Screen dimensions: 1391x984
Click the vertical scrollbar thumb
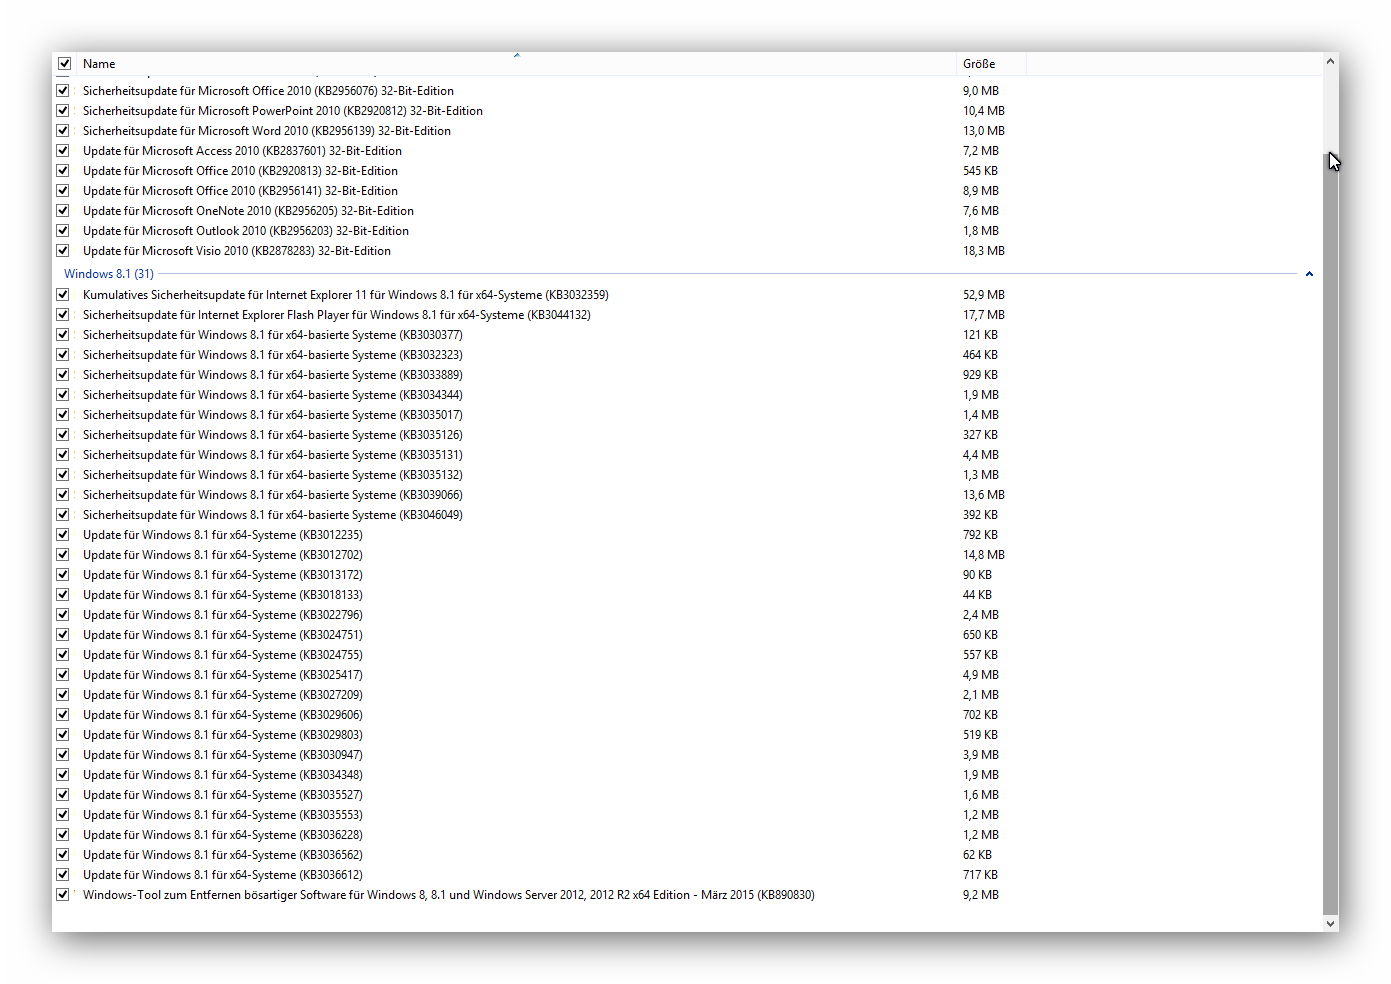tap(1330, 533)
